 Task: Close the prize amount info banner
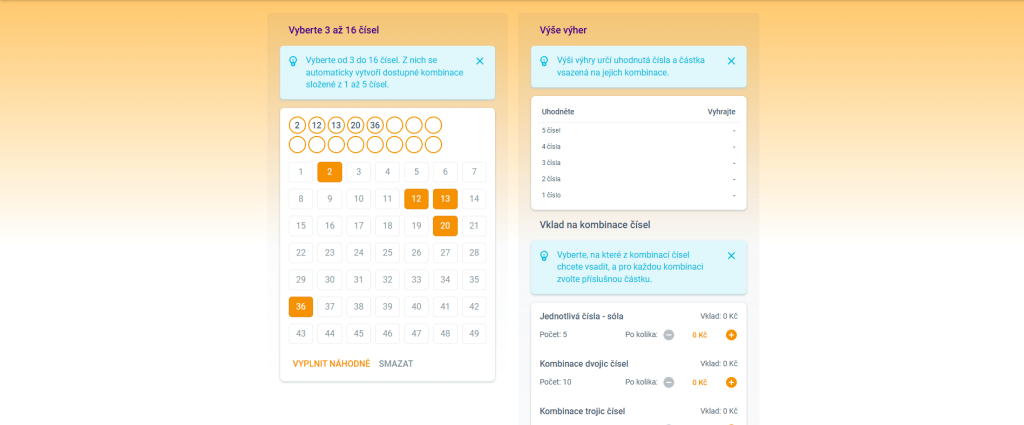point(731,61)
